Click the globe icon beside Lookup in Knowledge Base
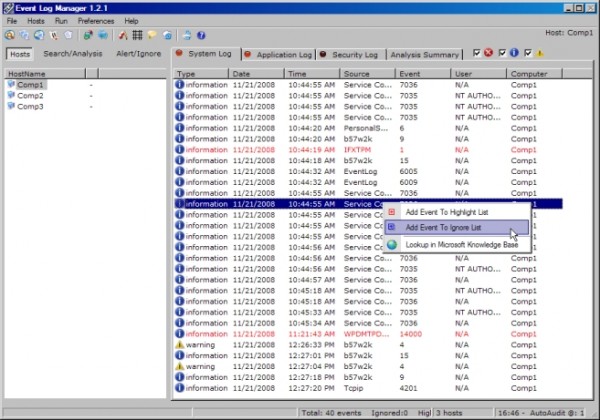The image size is (600, 420). (x=392, y=244)
